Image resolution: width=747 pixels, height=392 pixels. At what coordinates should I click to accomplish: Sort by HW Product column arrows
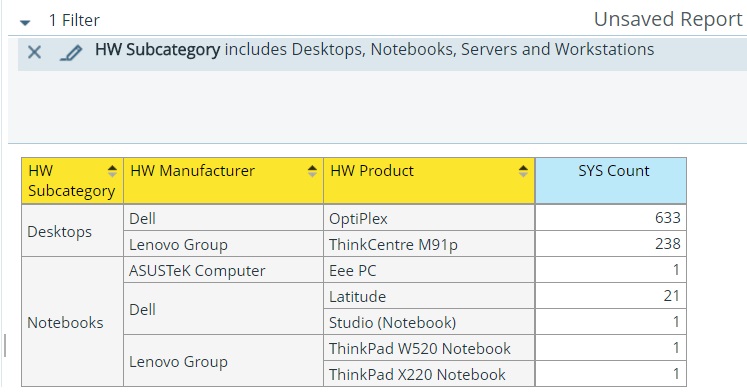pyautogui.click(x=523, y=171)
